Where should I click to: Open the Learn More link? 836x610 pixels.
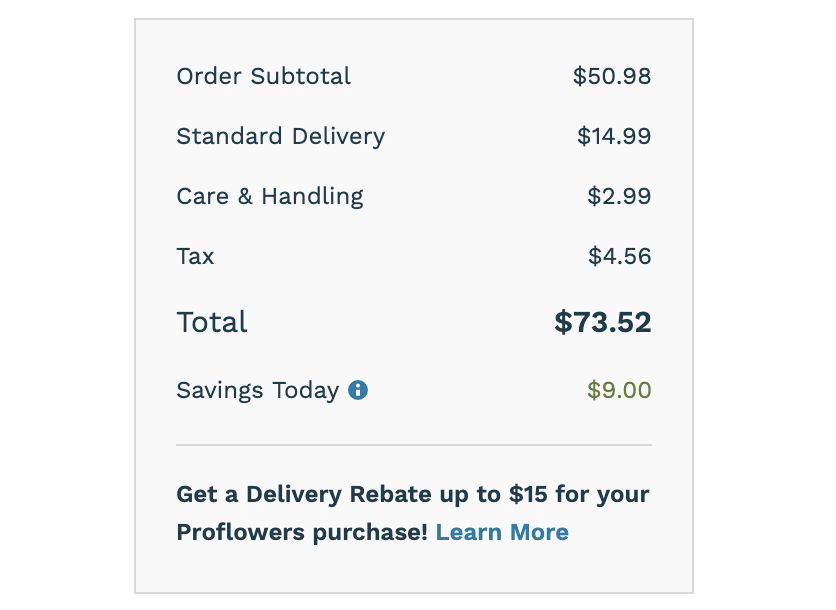coord(502,532)
